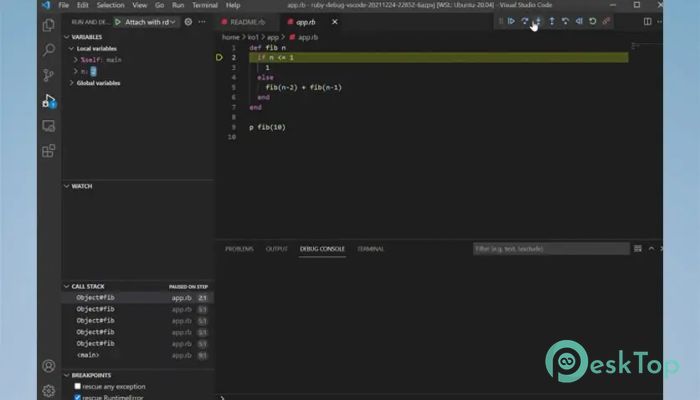Expand the %self: main variable
The height and width of the screenshot is (400, 700).
click(x=76, y=60)
